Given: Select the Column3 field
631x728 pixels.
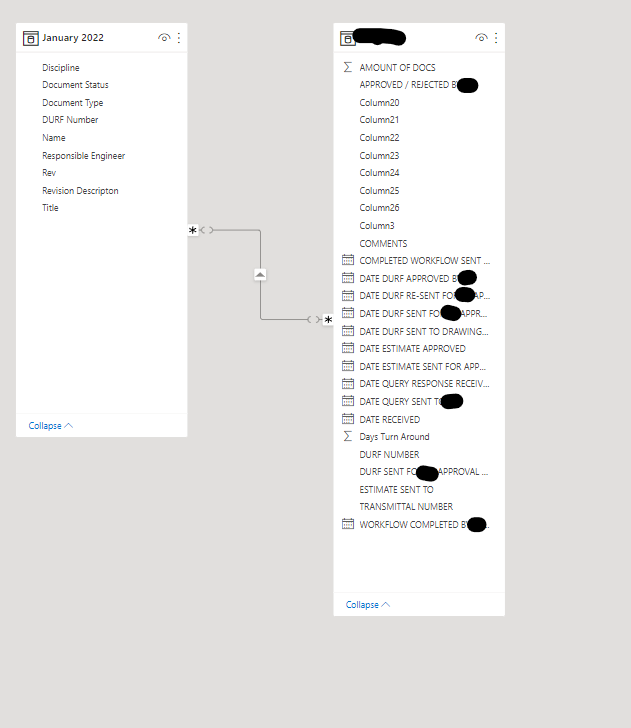Looking at the screenshot, I should (377, 226).
